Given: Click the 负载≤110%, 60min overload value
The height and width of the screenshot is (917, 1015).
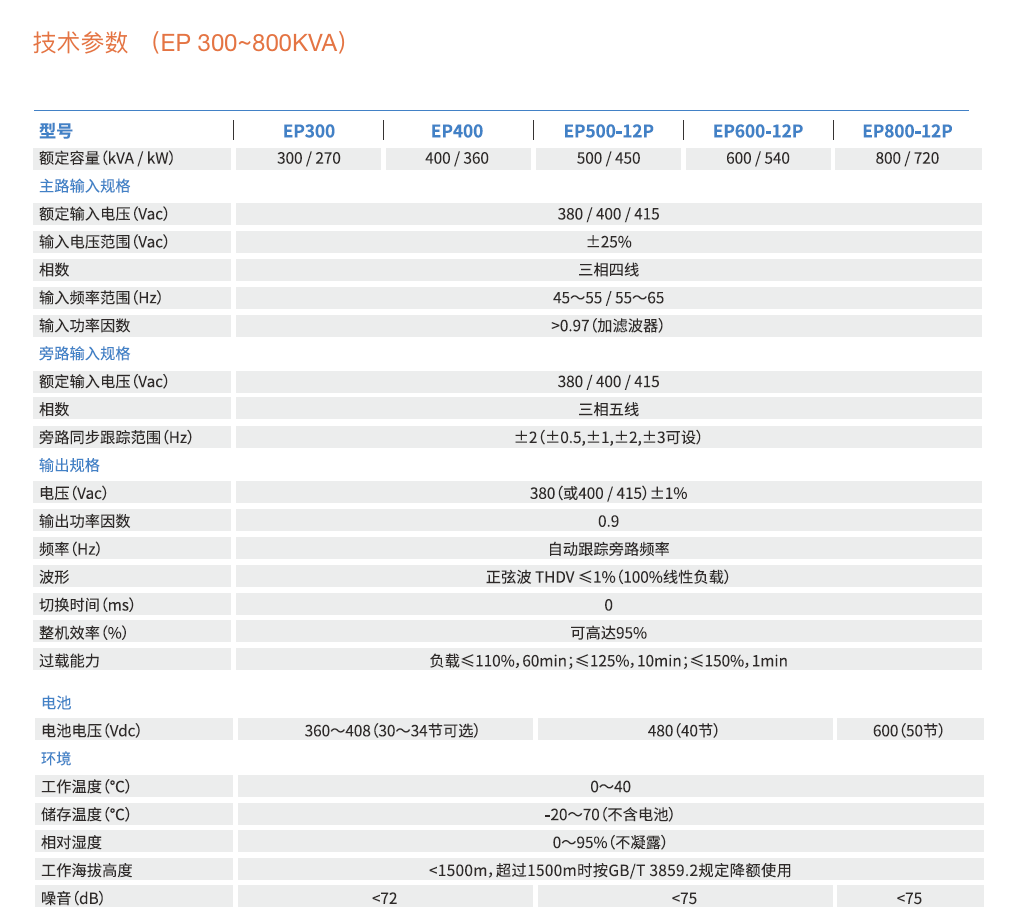Looking at the screenshot, I should tap(608, 661).
